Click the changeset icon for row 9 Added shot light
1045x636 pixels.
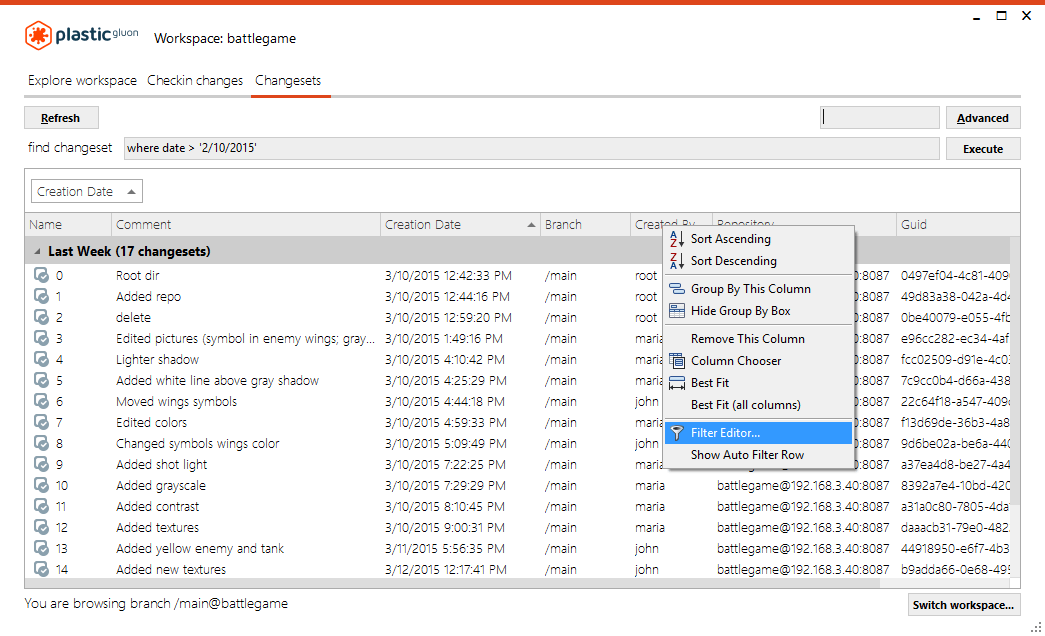(41, 464)
